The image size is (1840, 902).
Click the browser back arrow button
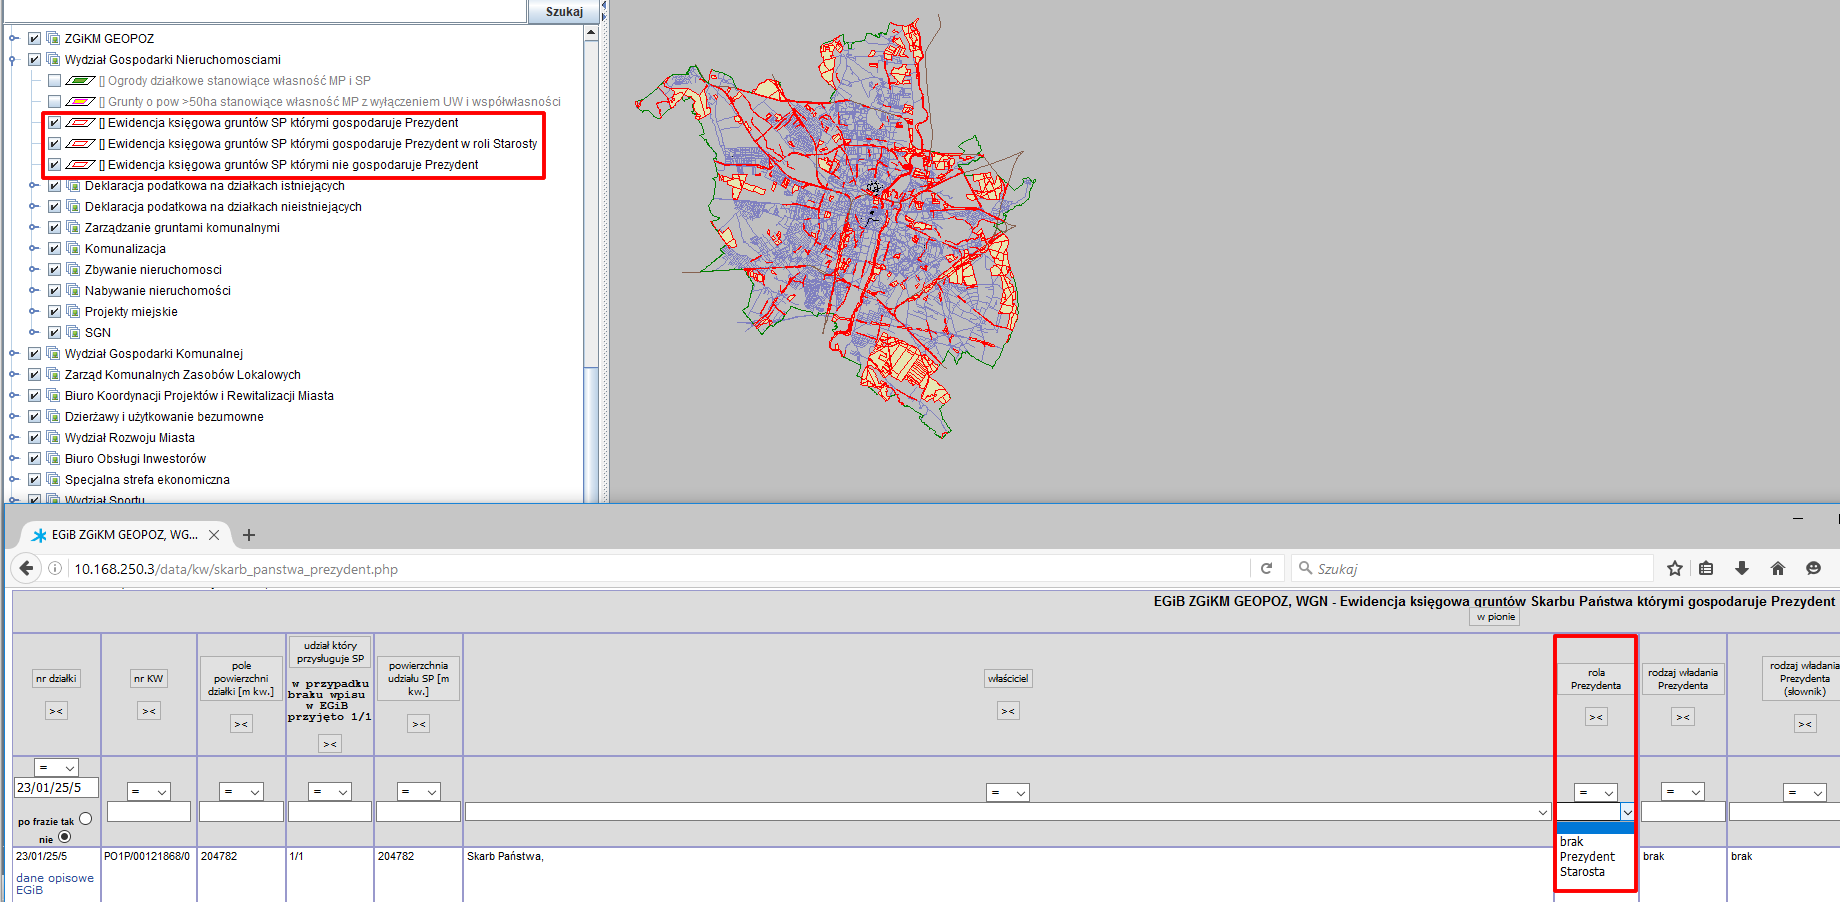(26, 568)
